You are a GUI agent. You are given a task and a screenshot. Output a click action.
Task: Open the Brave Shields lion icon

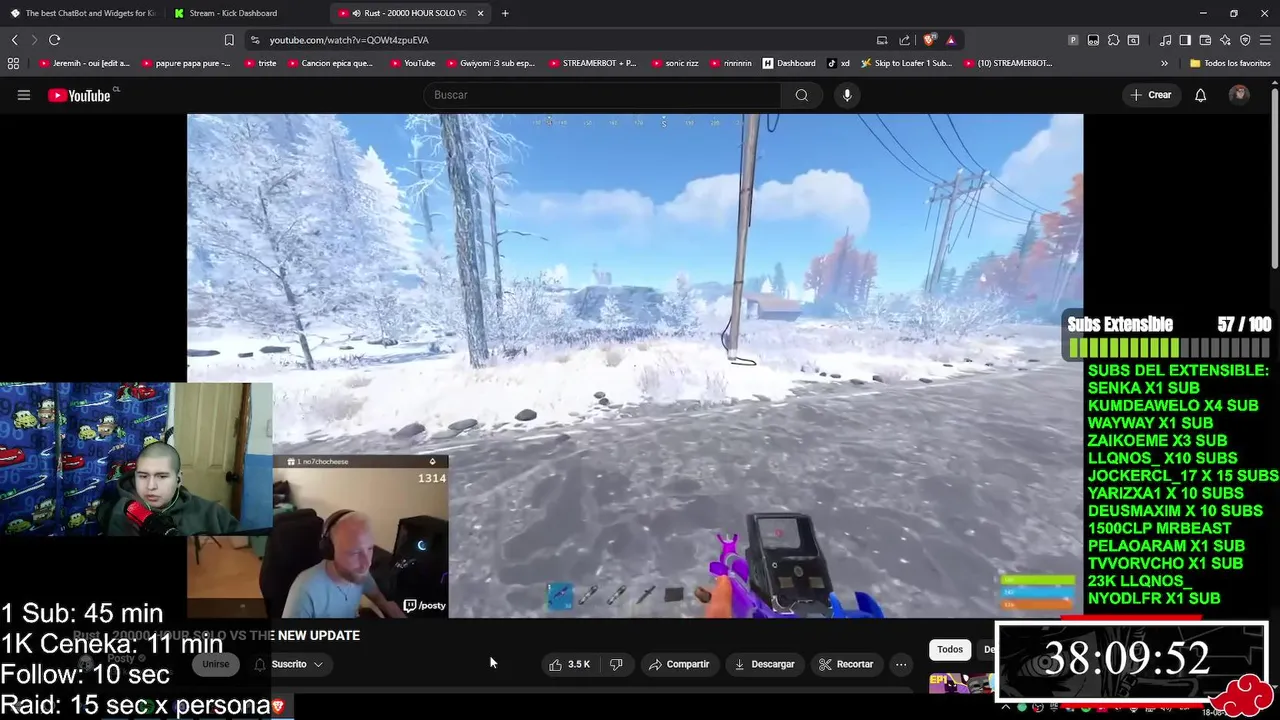929,40
